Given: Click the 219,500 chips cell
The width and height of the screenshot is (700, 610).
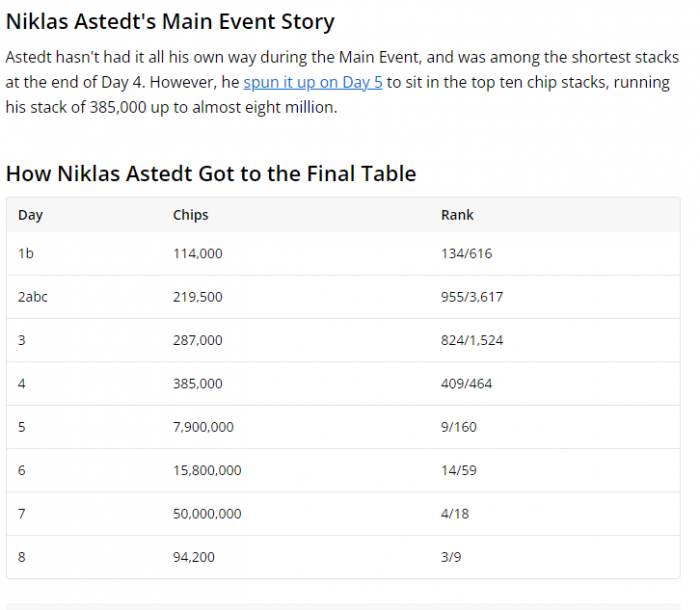Looking at the screenshot, I should [198, 297].
